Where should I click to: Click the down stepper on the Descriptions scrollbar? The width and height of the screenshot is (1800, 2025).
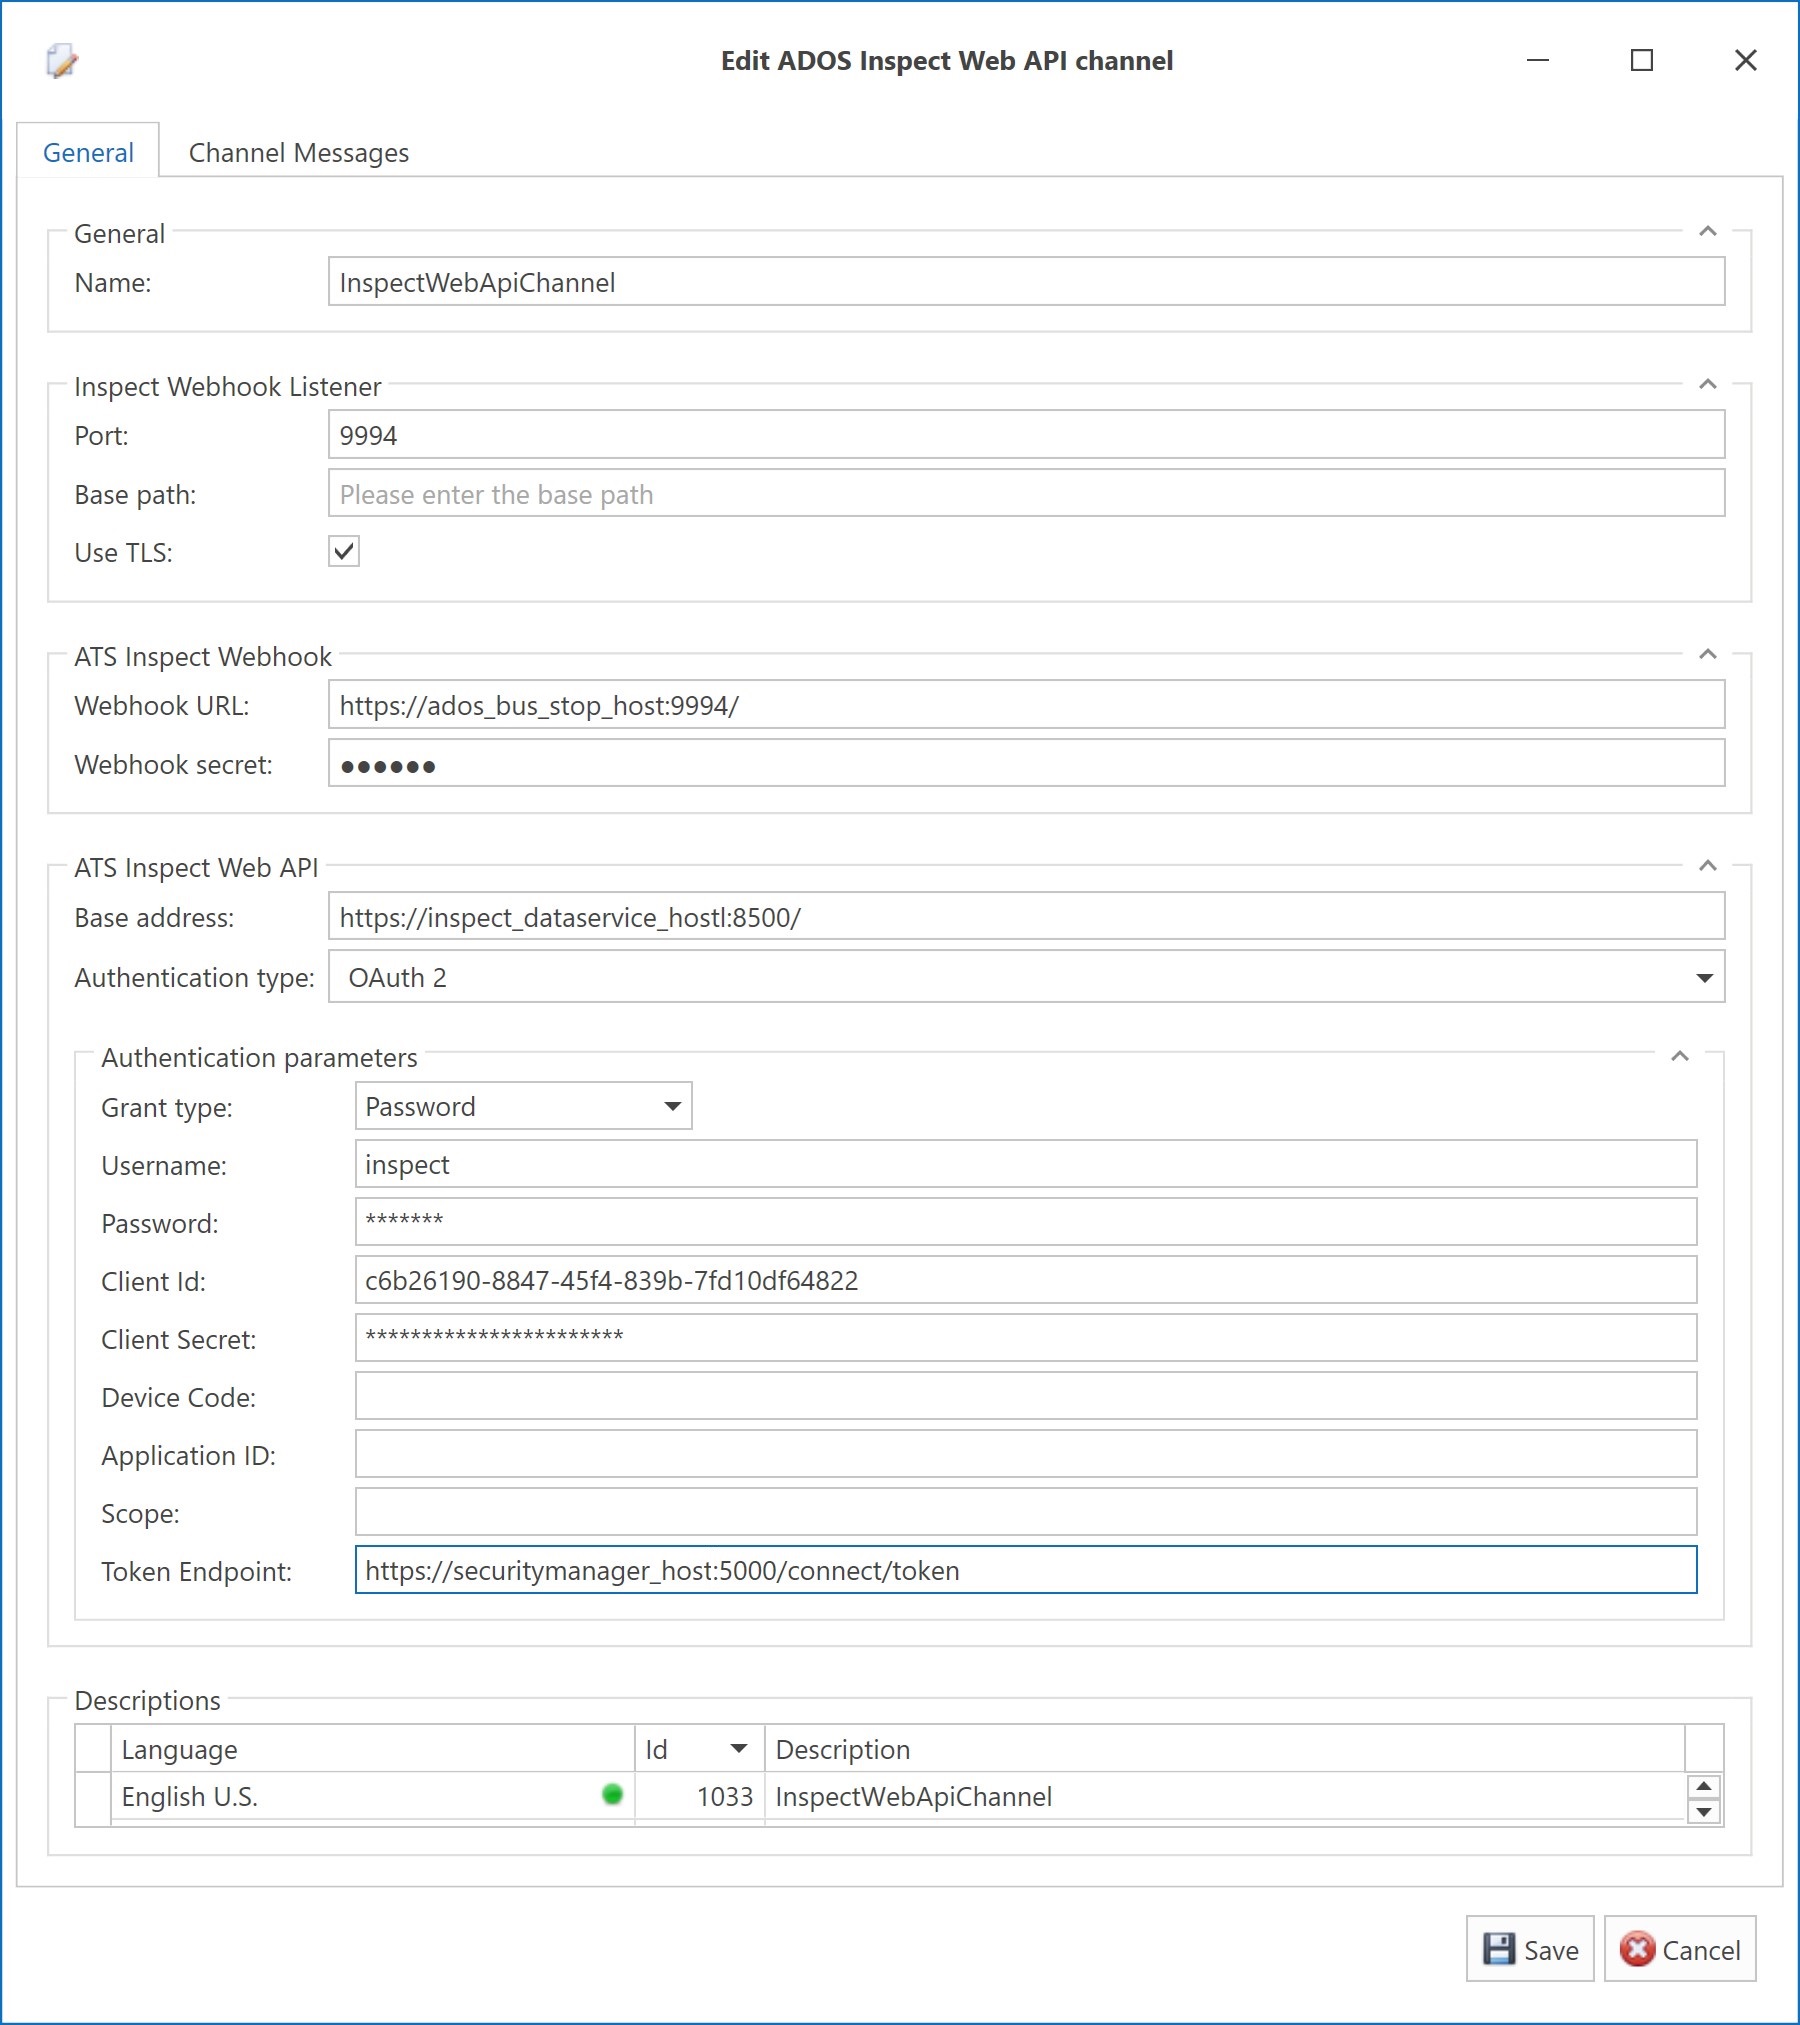pyautogui.click(x=1703, y=1814)
